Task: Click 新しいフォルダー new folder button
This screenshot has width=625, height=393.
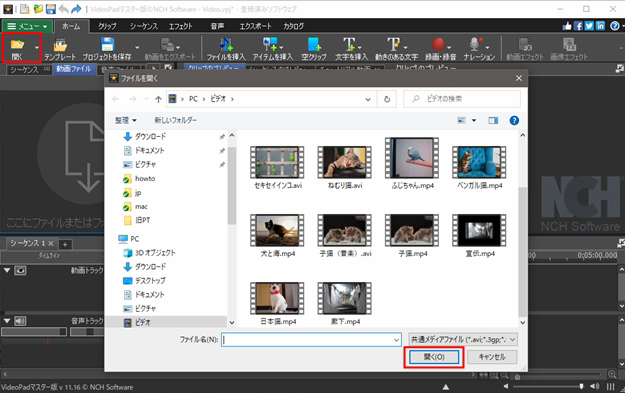Action: (175, 120)
